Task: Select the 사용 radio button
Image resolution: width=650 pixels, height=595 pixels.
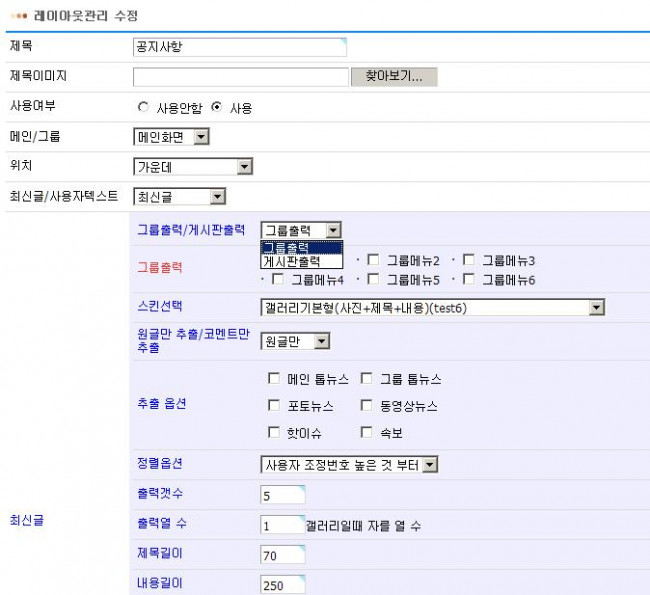Action: tap(216, 107)
